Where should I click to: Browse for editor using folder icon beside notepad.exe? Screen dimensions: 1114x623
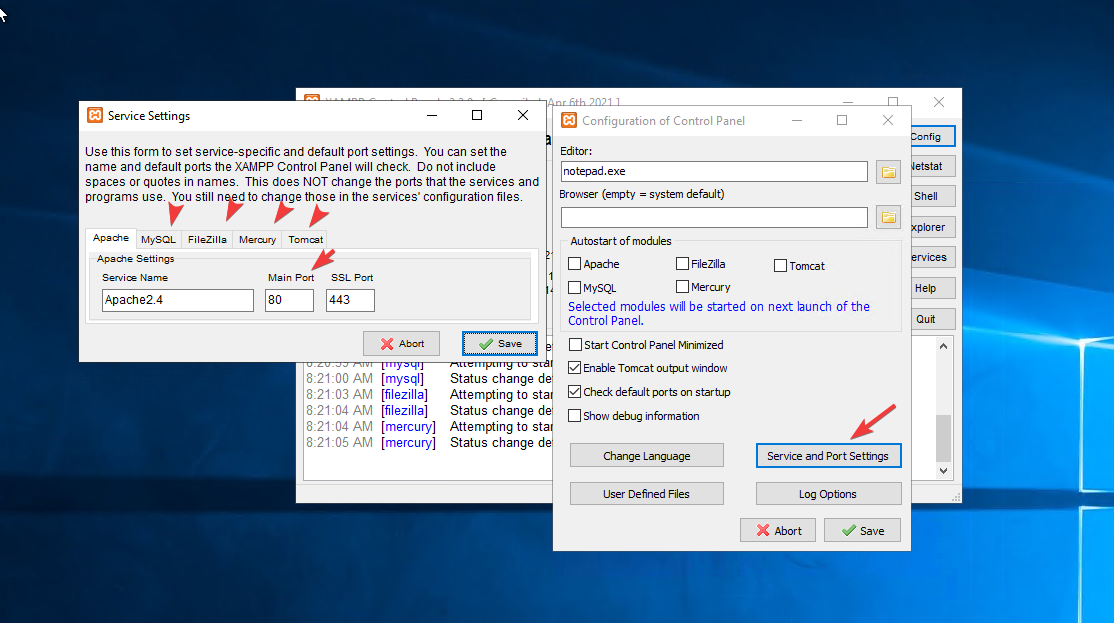[x=888, y=172]
